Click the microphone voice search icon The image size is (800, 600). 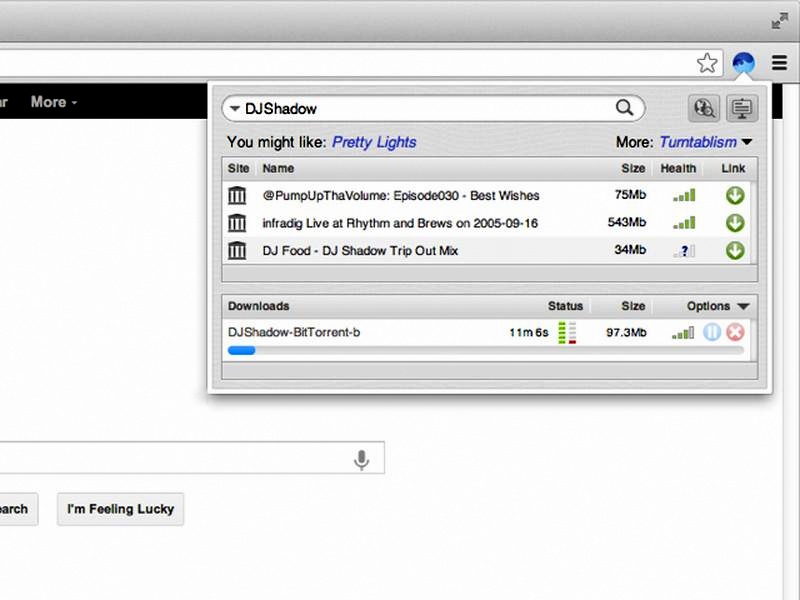point(362,459)
